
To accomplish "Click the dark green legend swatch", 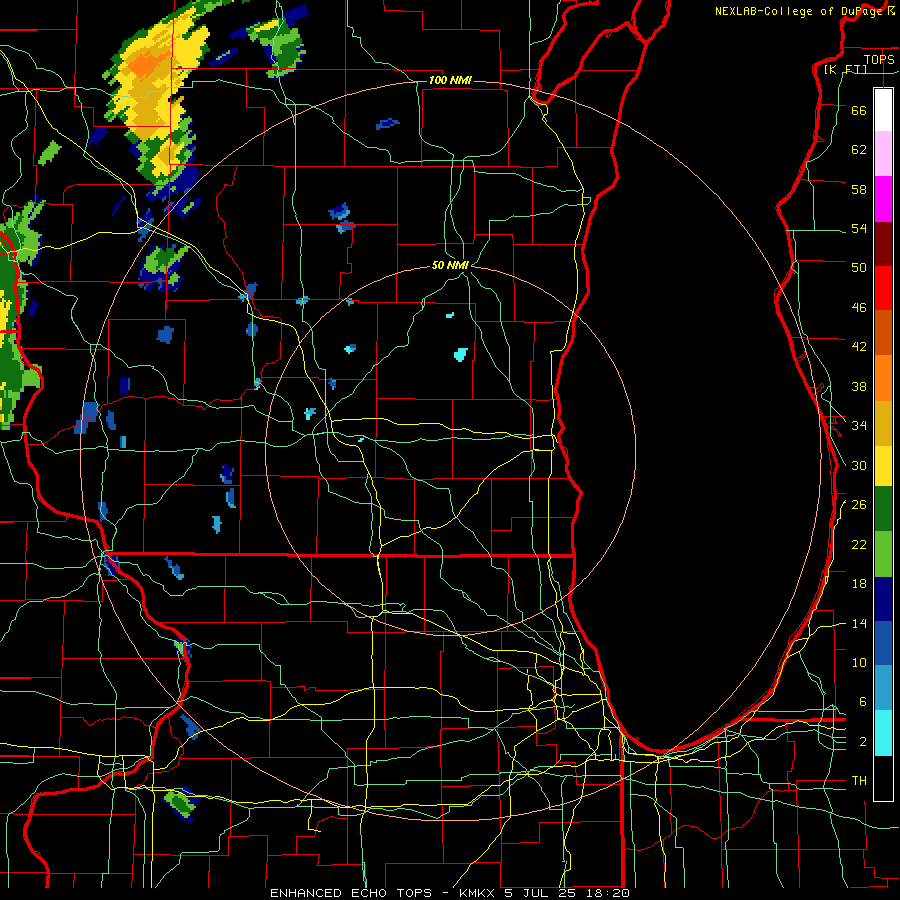I will (883, 509).
